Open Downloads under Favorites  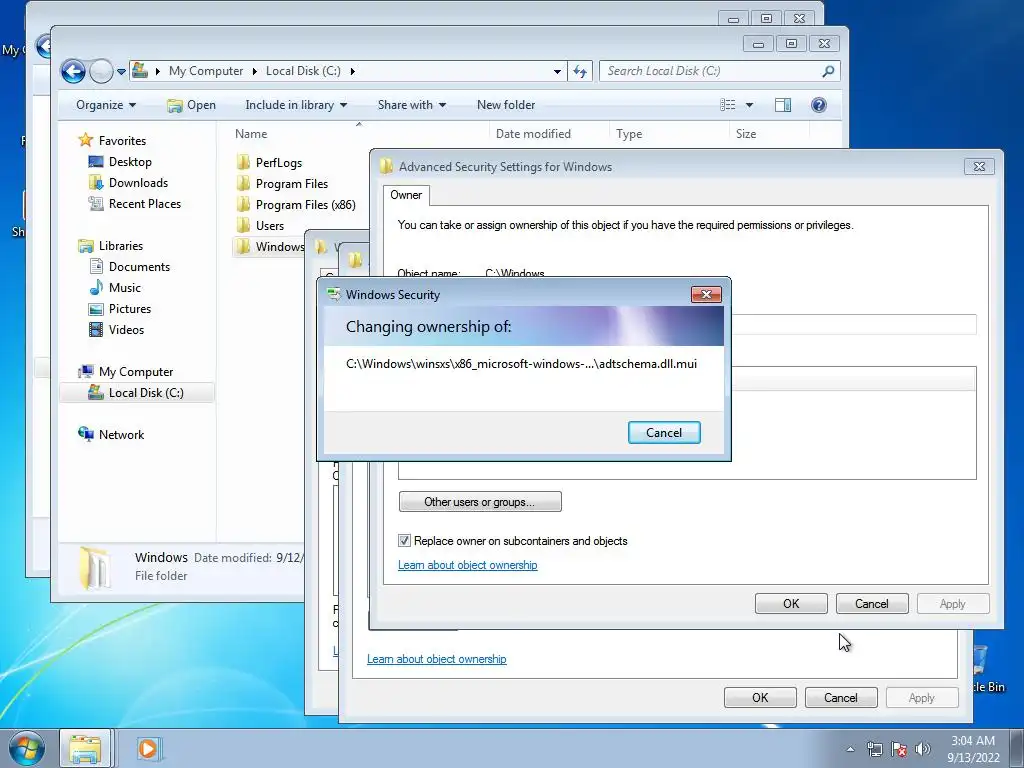[x=138, y=183]
